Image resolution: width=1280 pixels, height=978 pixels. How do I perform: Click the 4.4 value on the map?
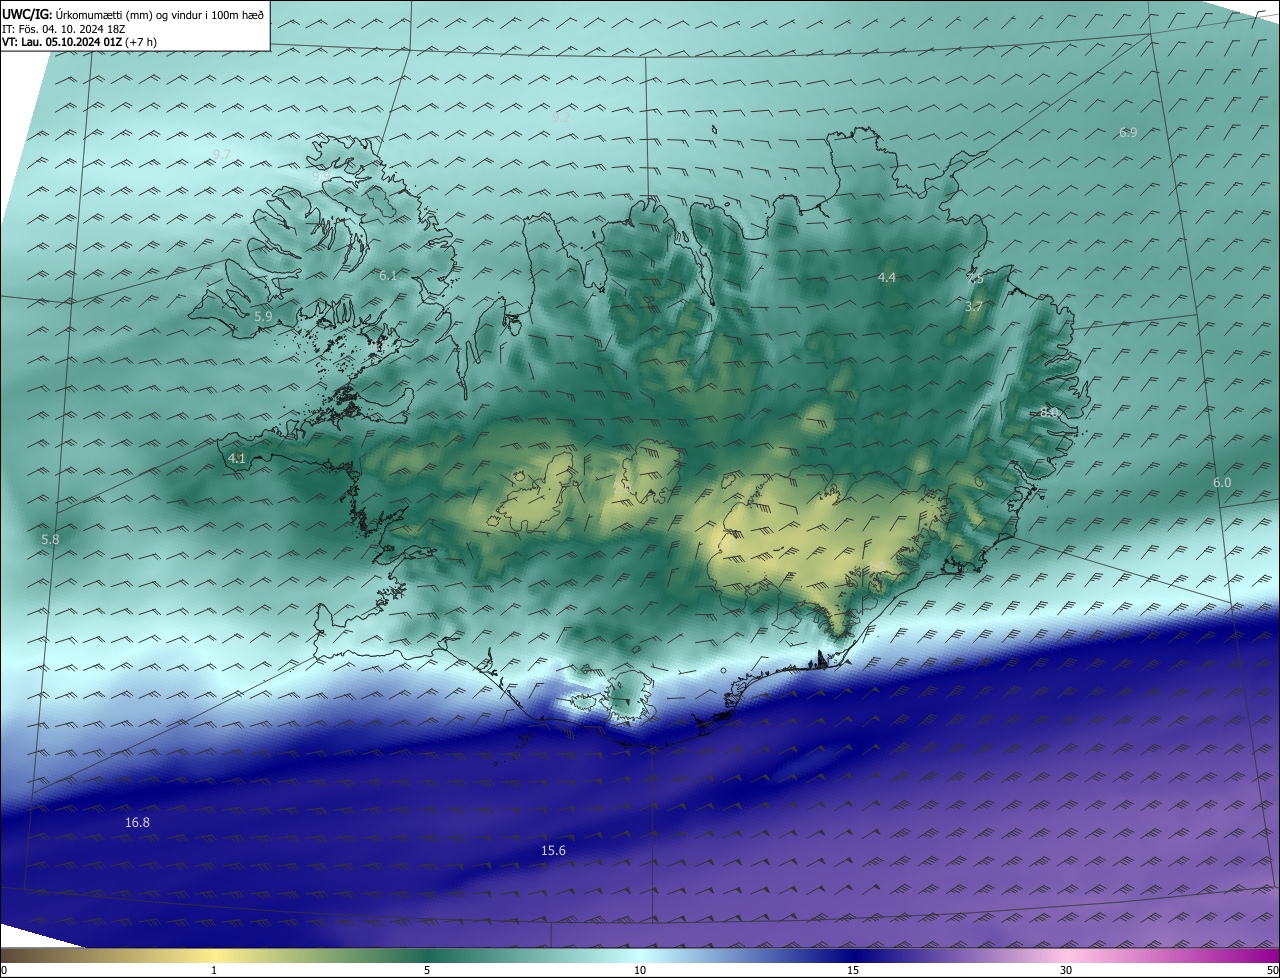tap(887, 277)
